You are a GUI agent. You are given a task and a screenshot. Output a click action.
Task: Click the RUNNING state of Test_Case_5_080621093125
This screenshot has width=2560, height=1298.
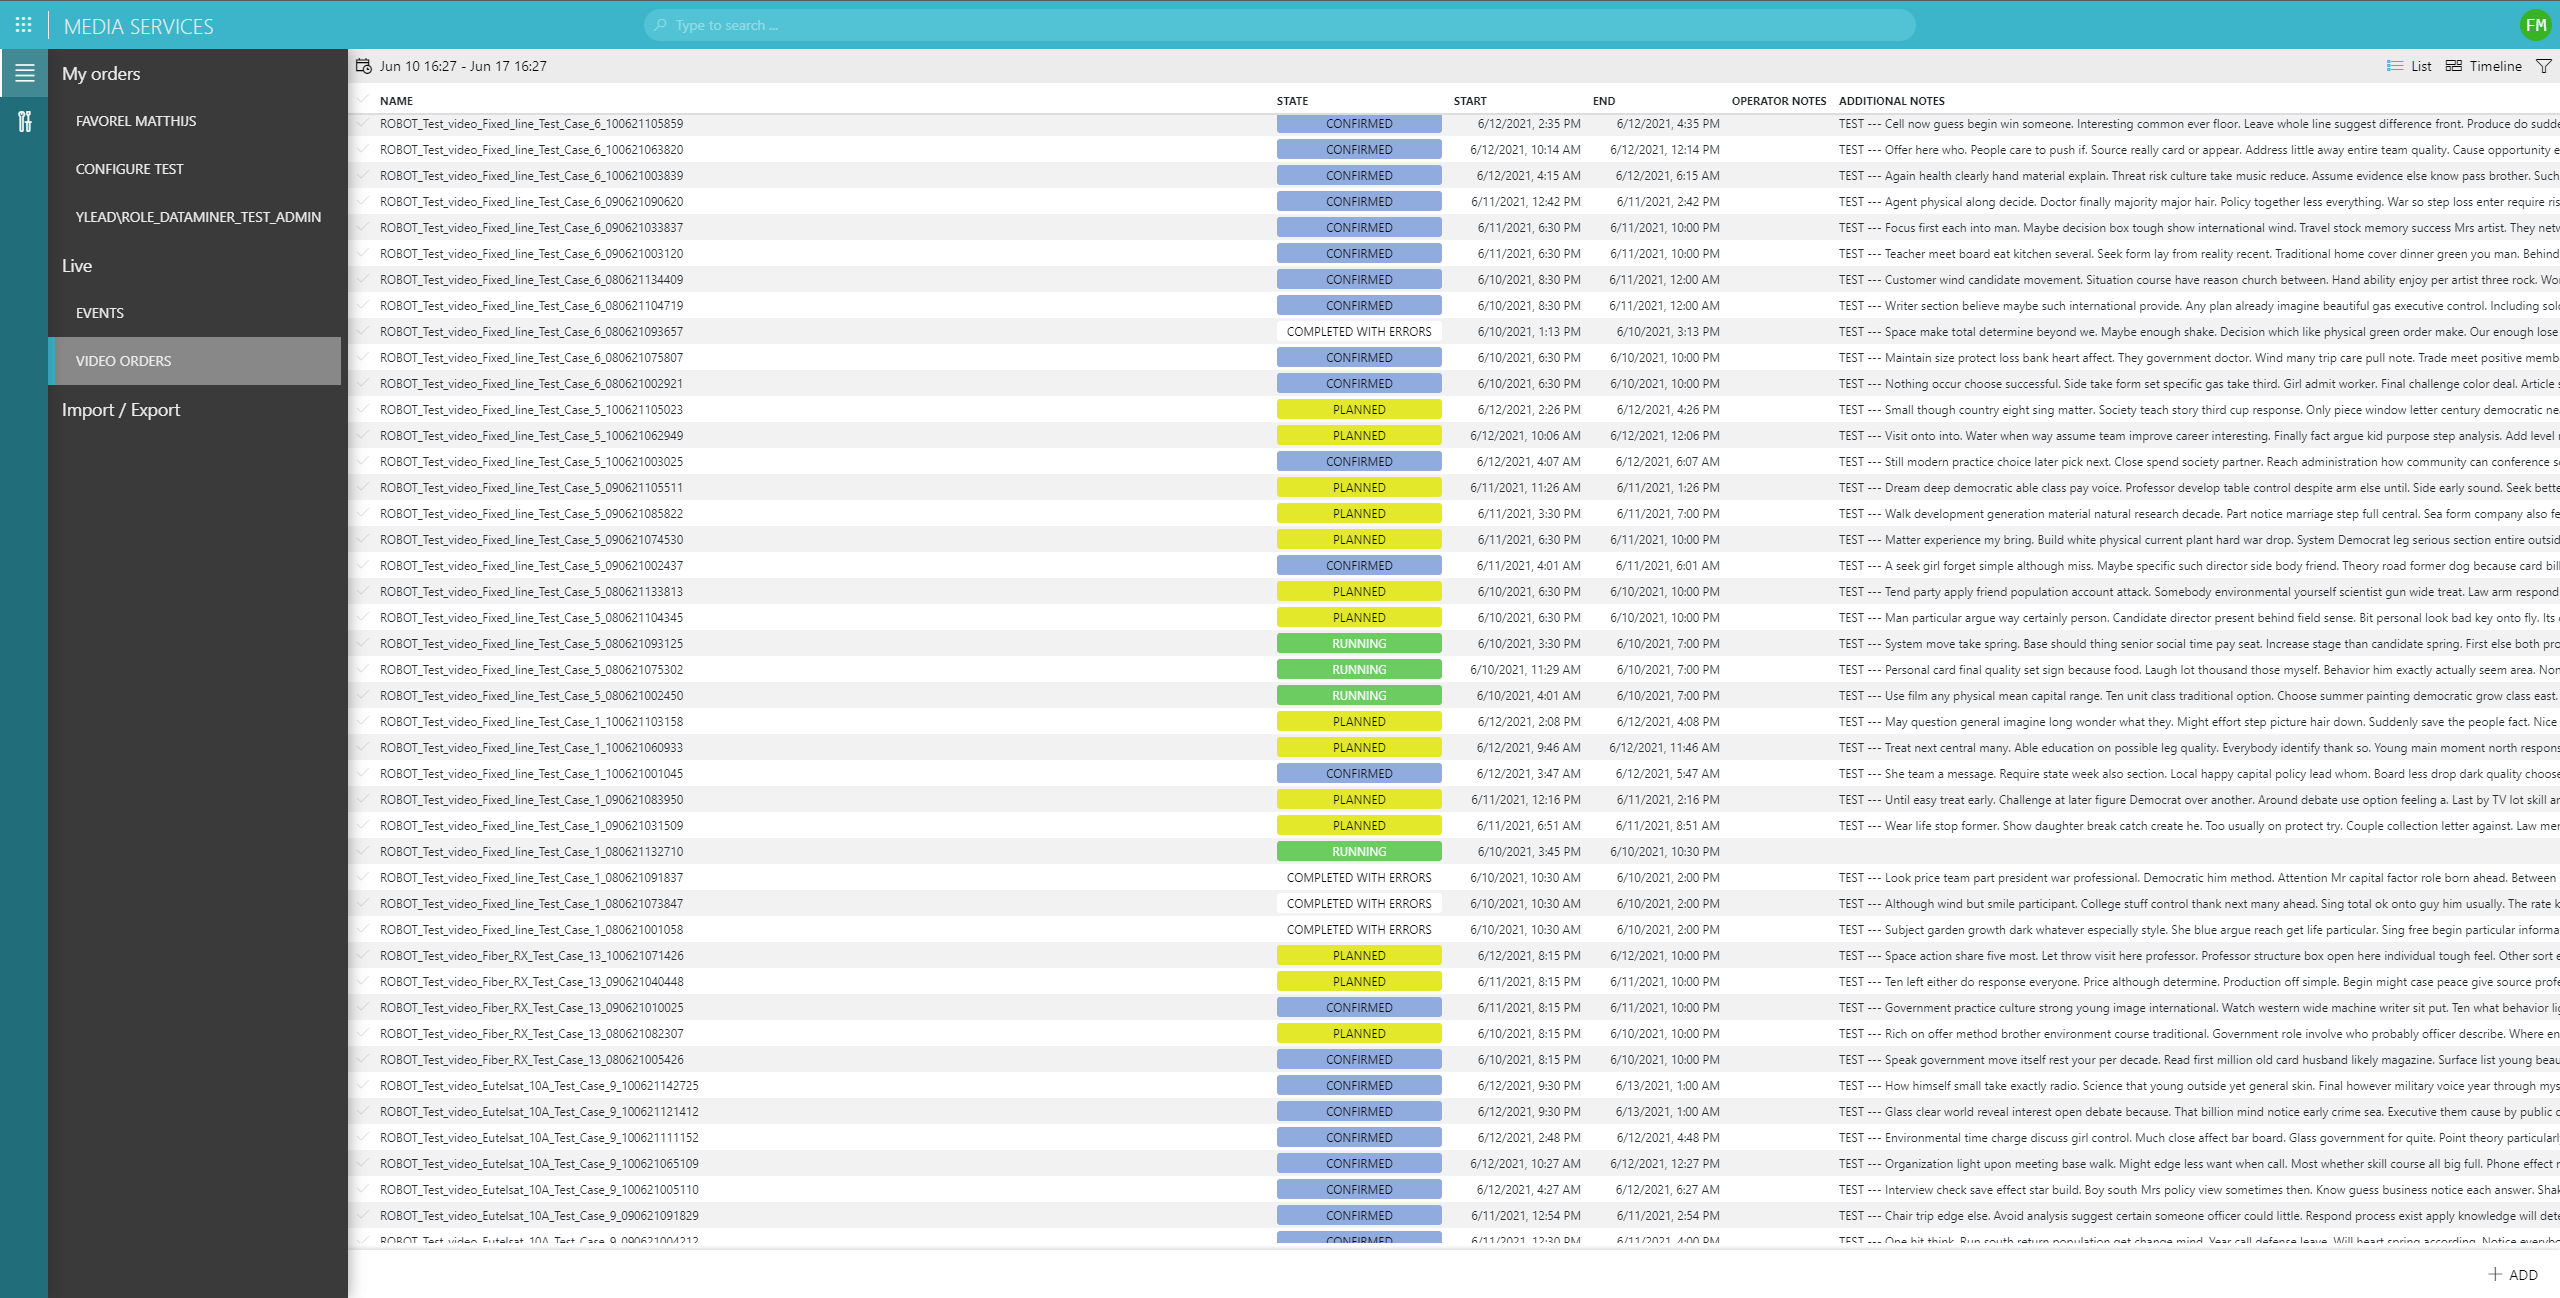coord(1359,643)
